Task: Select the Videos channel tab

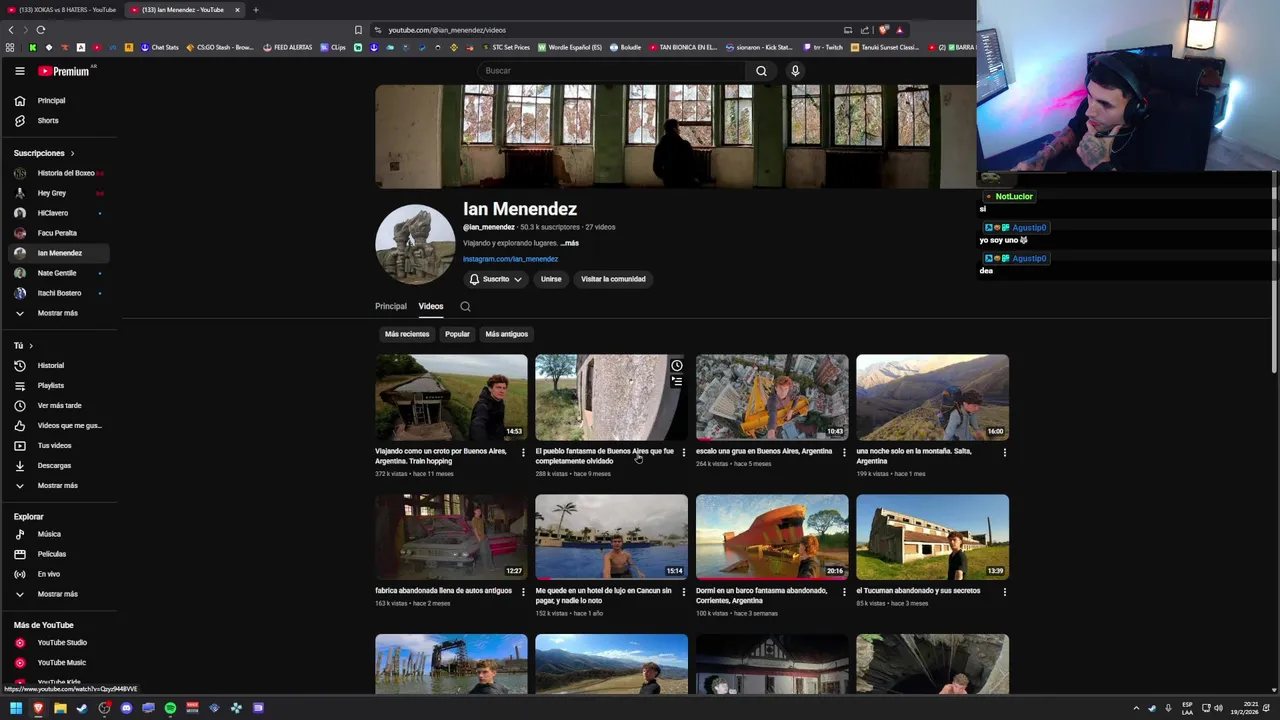Action: 431,306
